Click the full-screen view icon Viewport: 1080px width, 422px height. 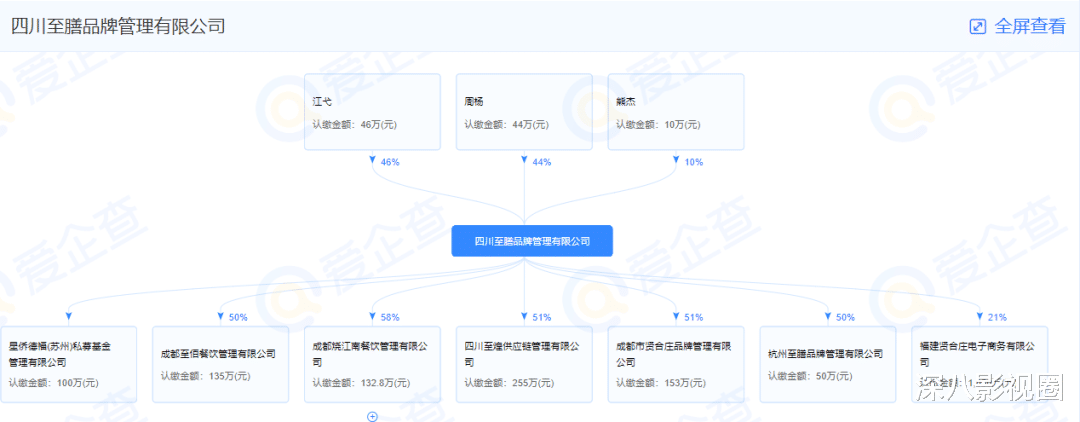point(978,26)
